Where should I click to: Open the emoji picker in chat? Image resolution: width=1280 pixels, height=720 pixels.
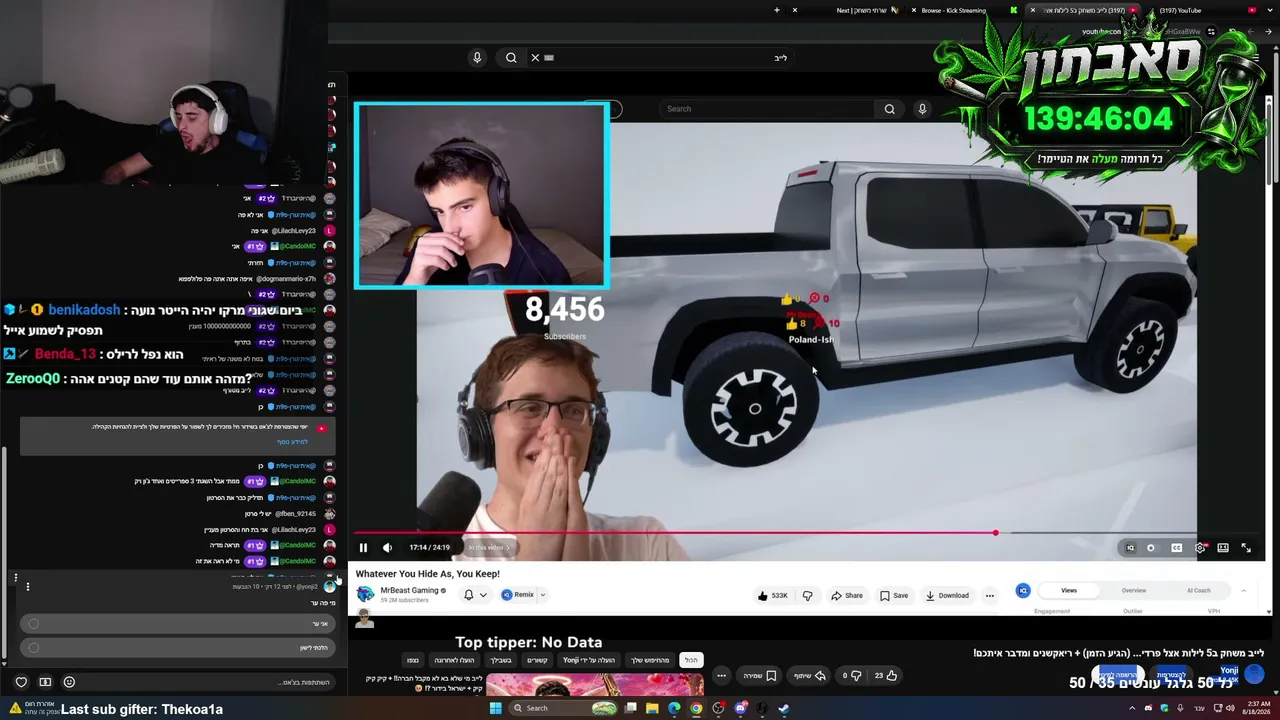(69, 682)
